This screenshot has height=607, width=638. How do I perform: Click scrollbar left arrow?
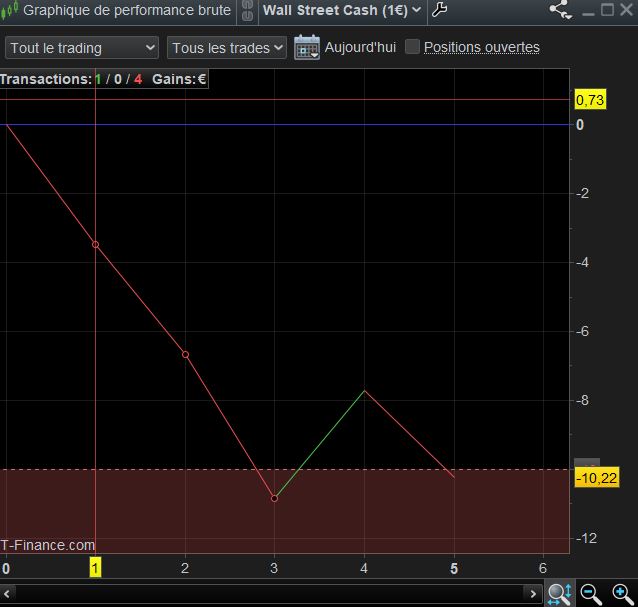pyautogui.click(x=7, y=594)
